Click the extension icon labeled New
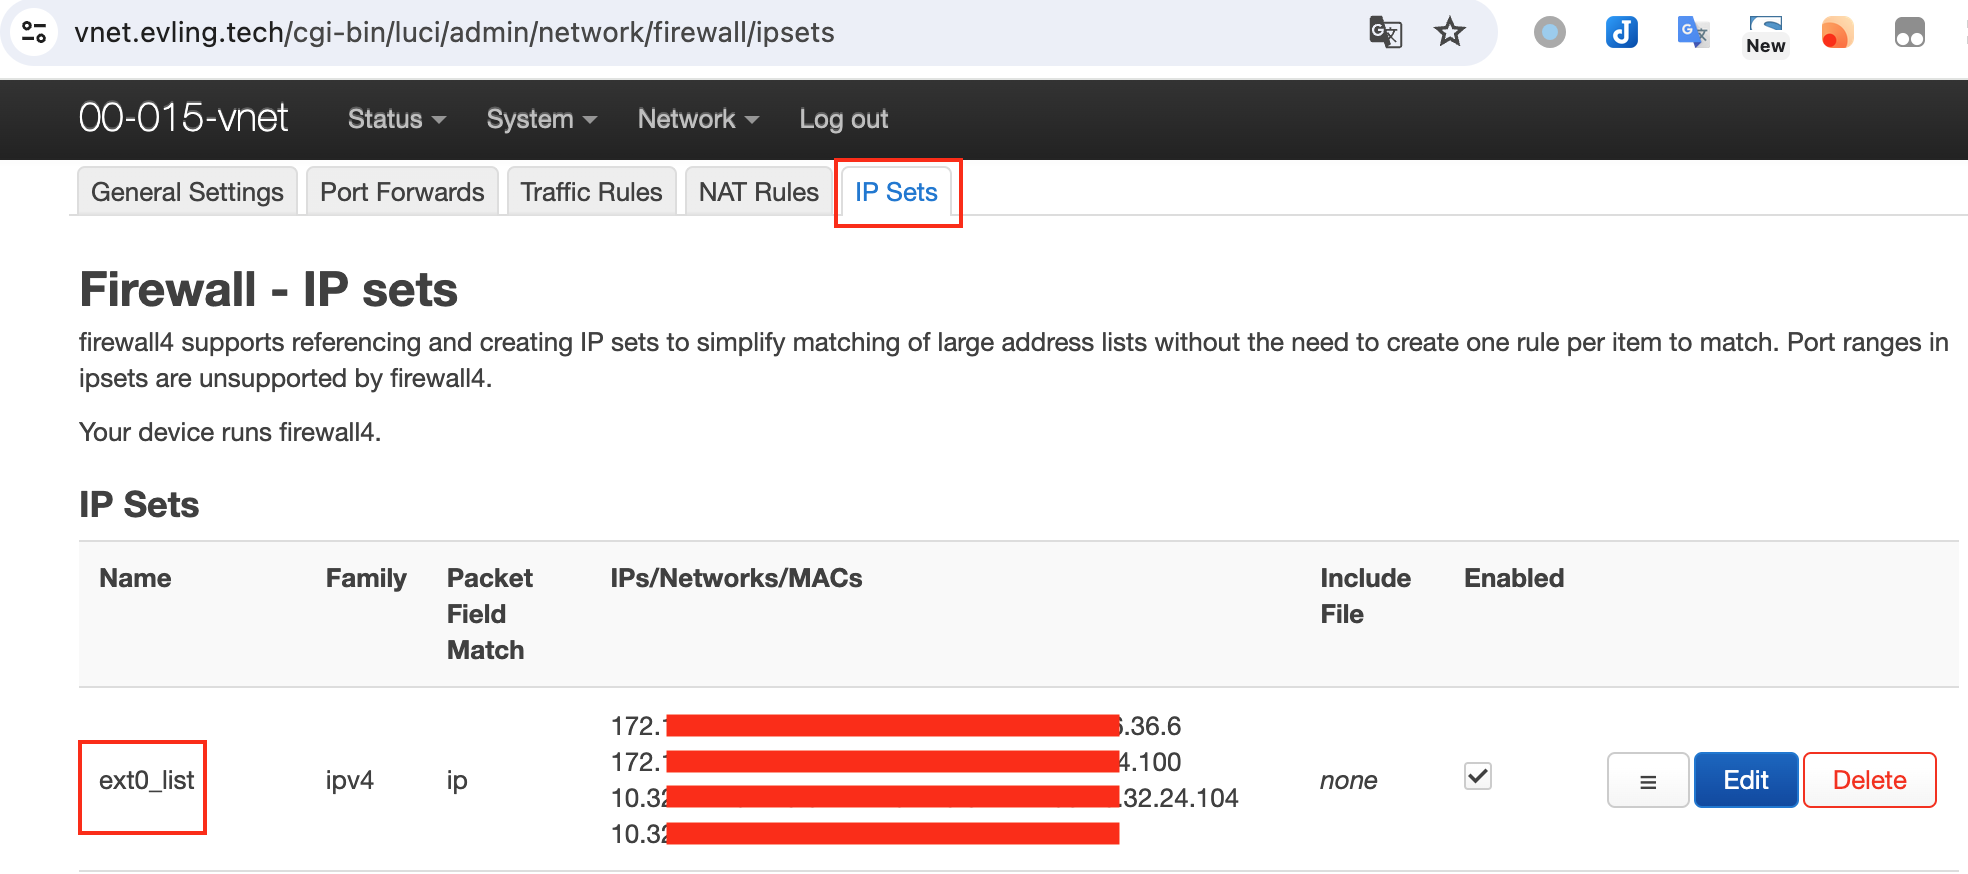 coord(1765,35)
